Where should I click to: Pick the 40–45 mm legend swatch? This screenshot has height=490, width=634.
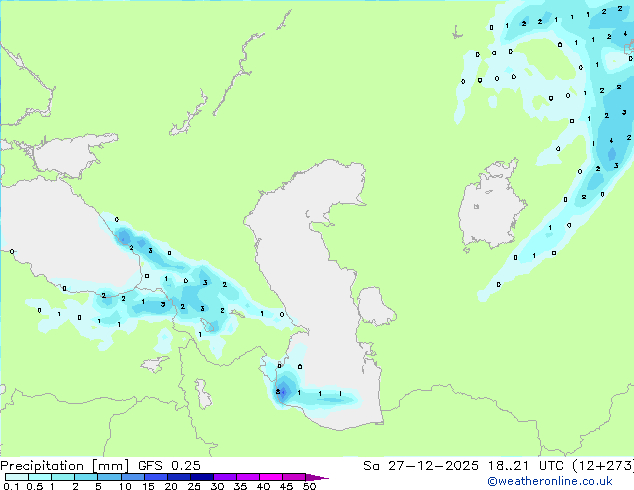(x=271, y=477)
